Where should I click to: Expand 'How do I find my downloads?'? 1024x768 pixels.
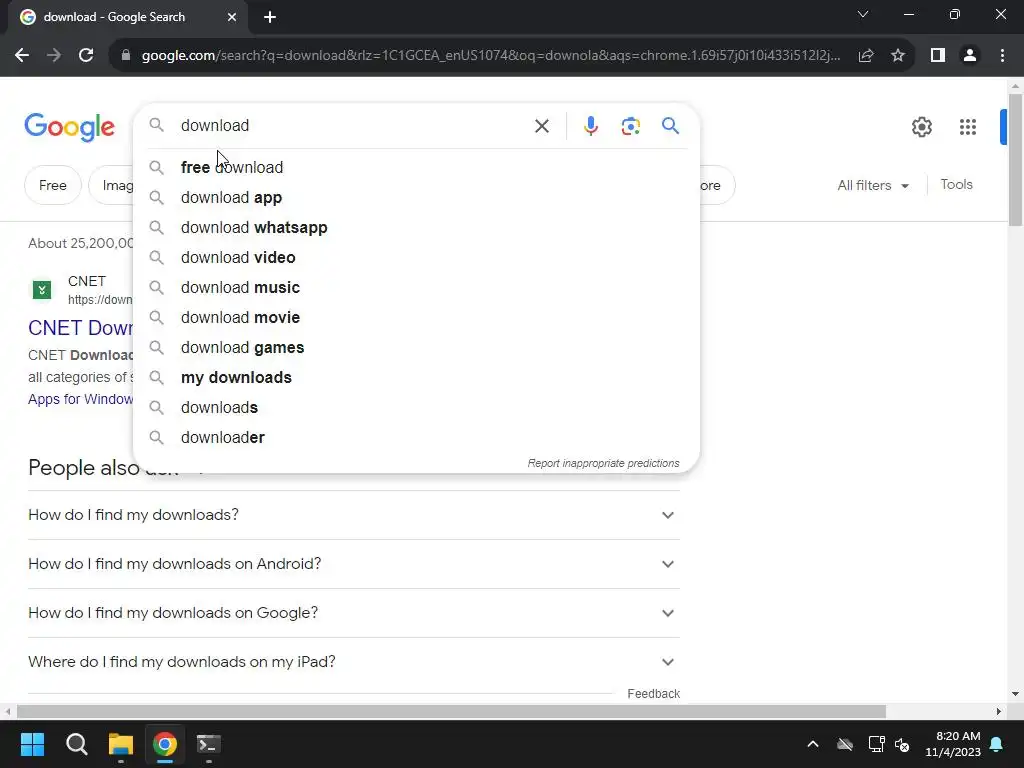click(x=354, y=515)
